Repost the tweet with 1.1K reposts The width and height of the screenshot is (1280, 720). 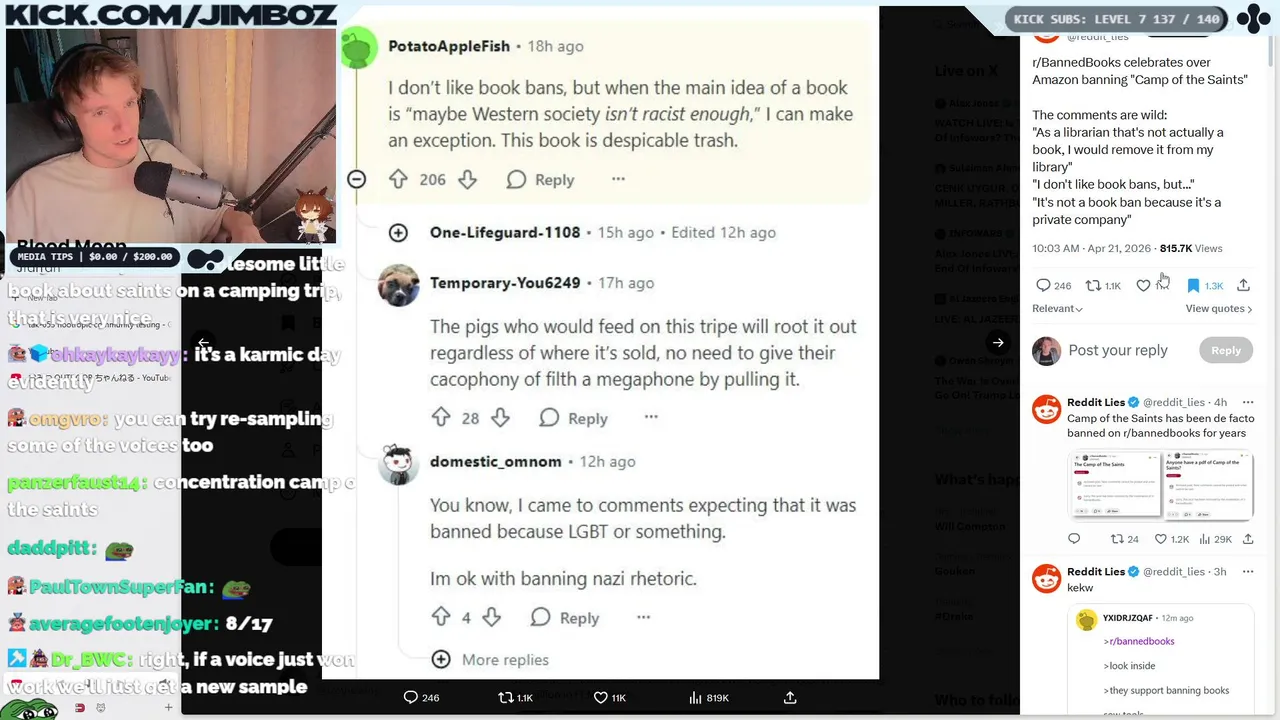(x=1094, y=286)
